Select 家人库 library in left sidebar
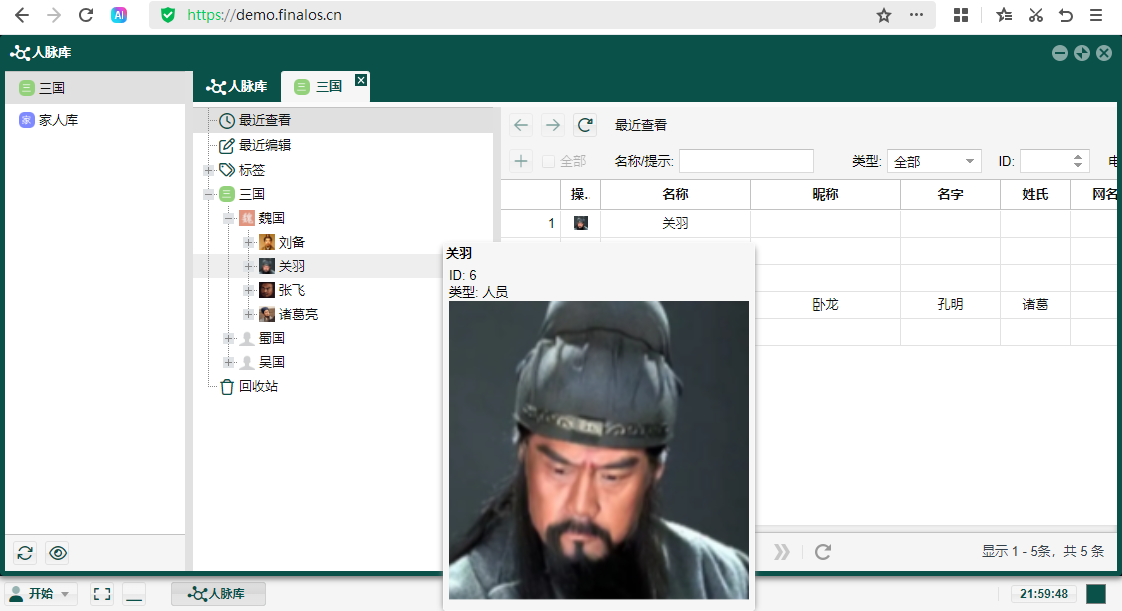1122x611 pixels. [95, 120]
